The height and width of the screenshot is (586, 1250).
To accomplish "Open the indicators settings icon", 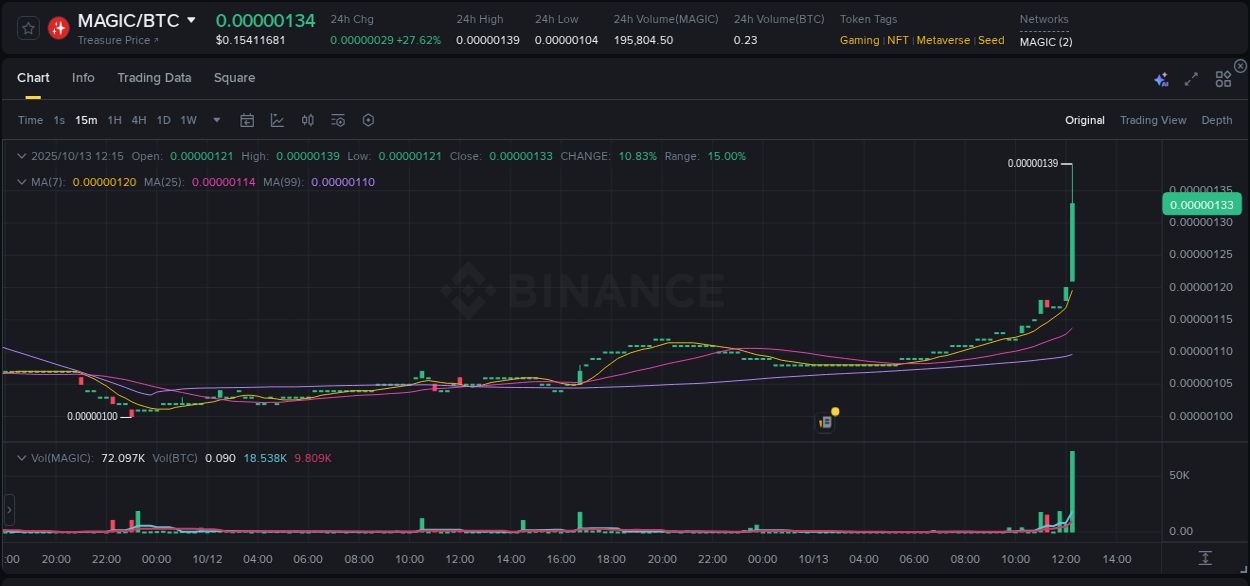I will [x=338, y=120].
